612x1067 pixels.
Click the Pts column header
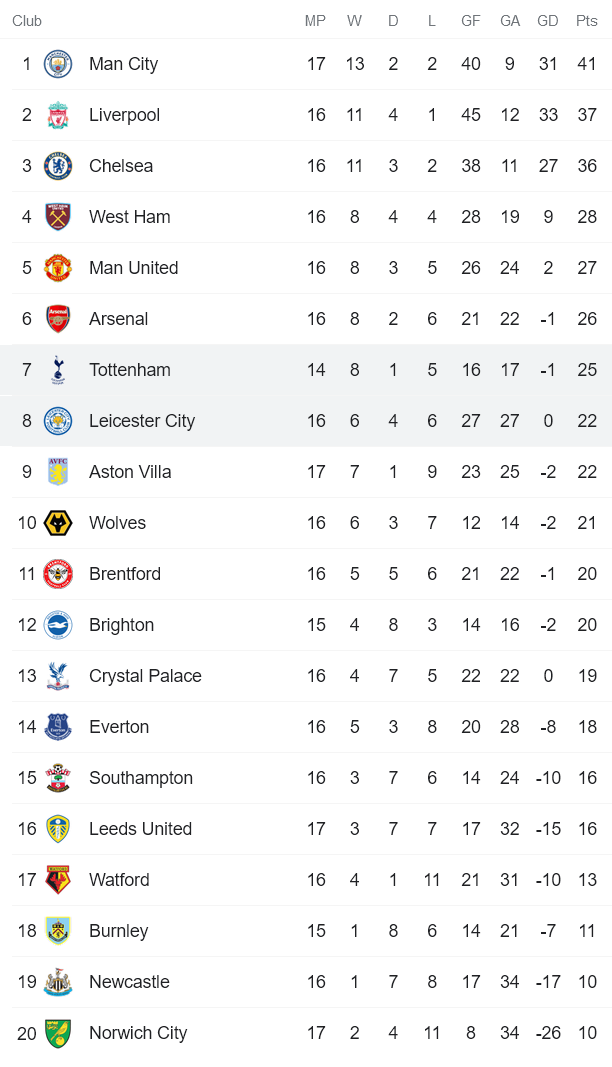point(587,21)
